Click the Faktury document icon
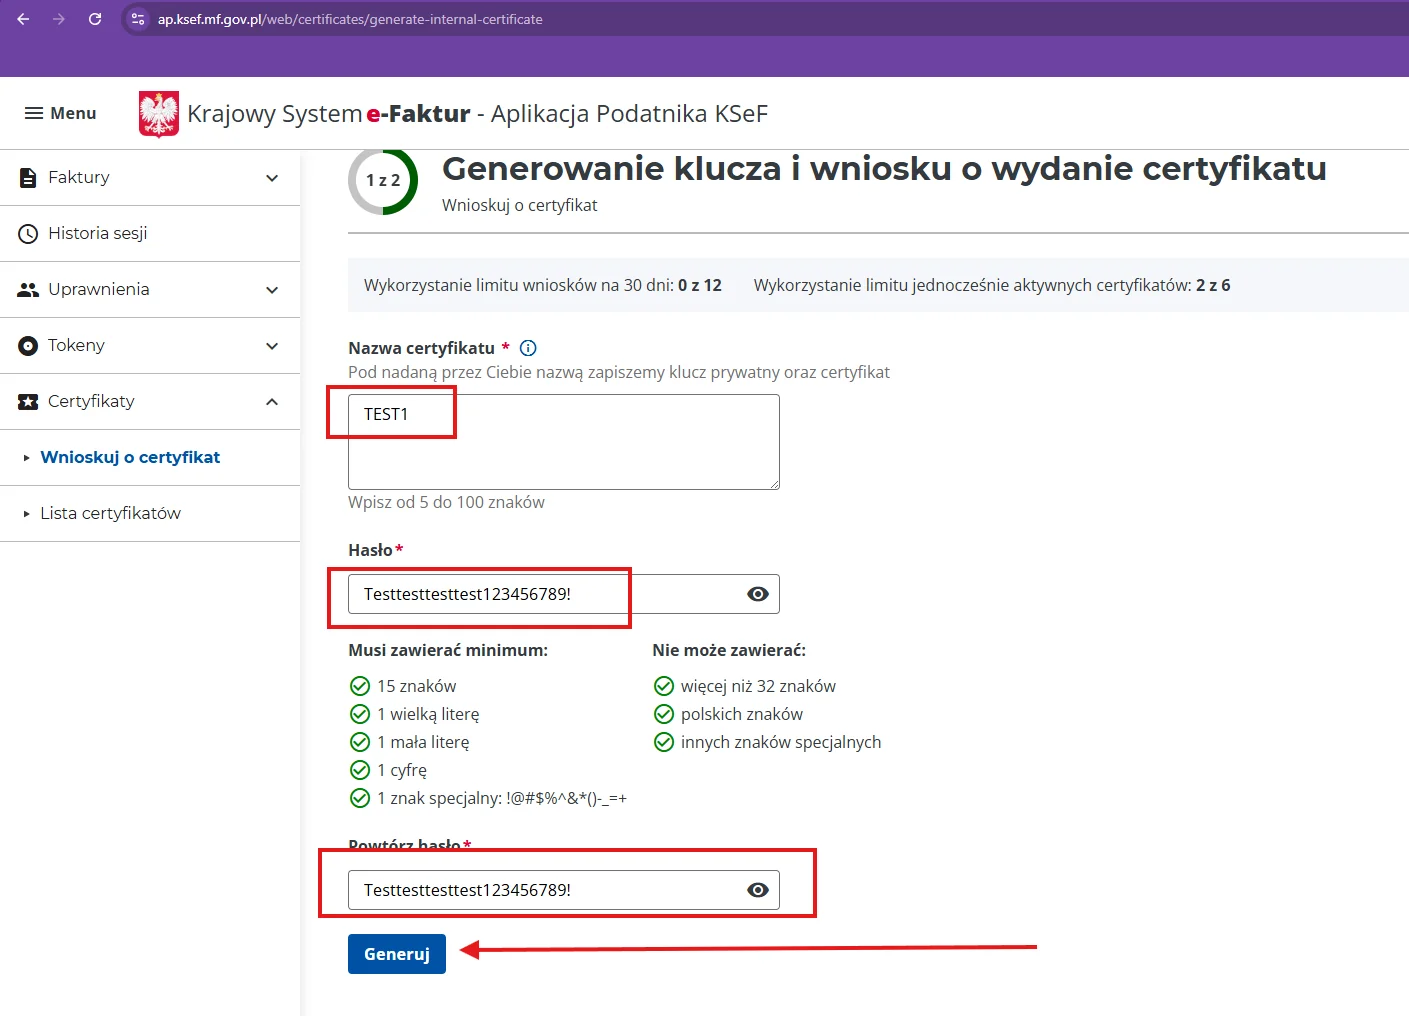Screen dimensions: 1409x1016 point(28,177)
